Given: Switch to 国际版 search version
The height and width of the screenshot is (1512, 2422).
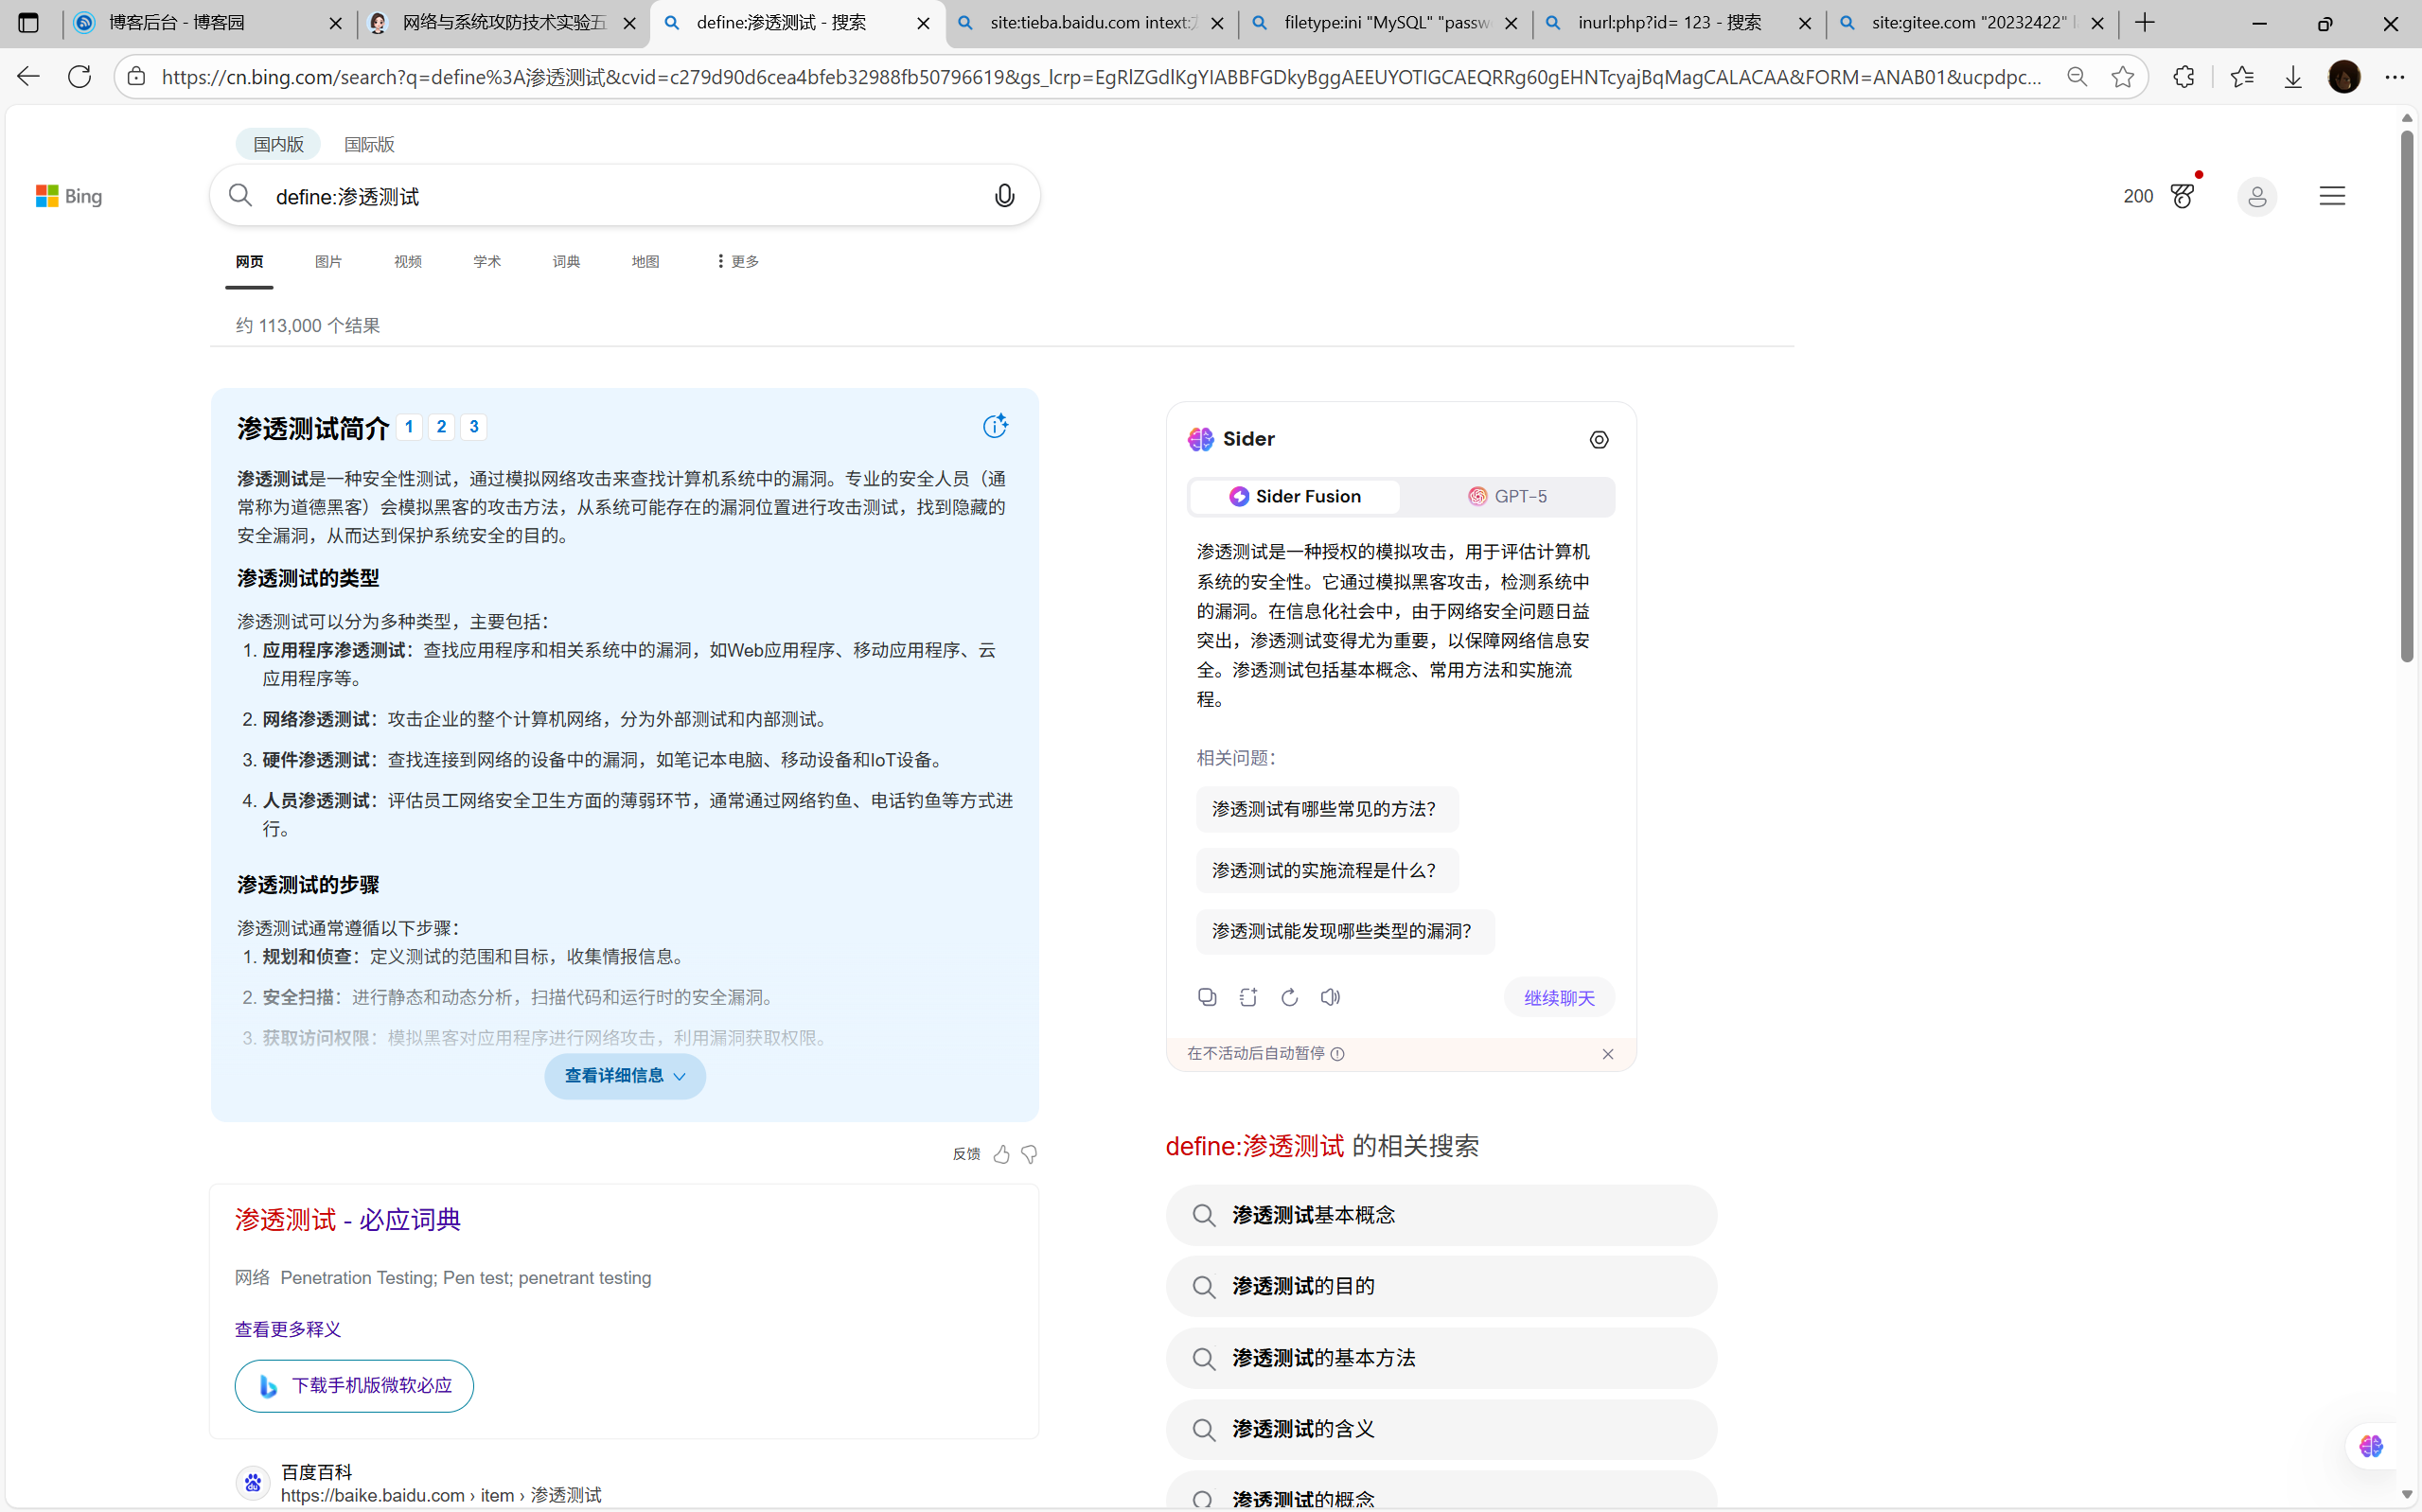Looking at the screenshot, I should coord(369,144).
